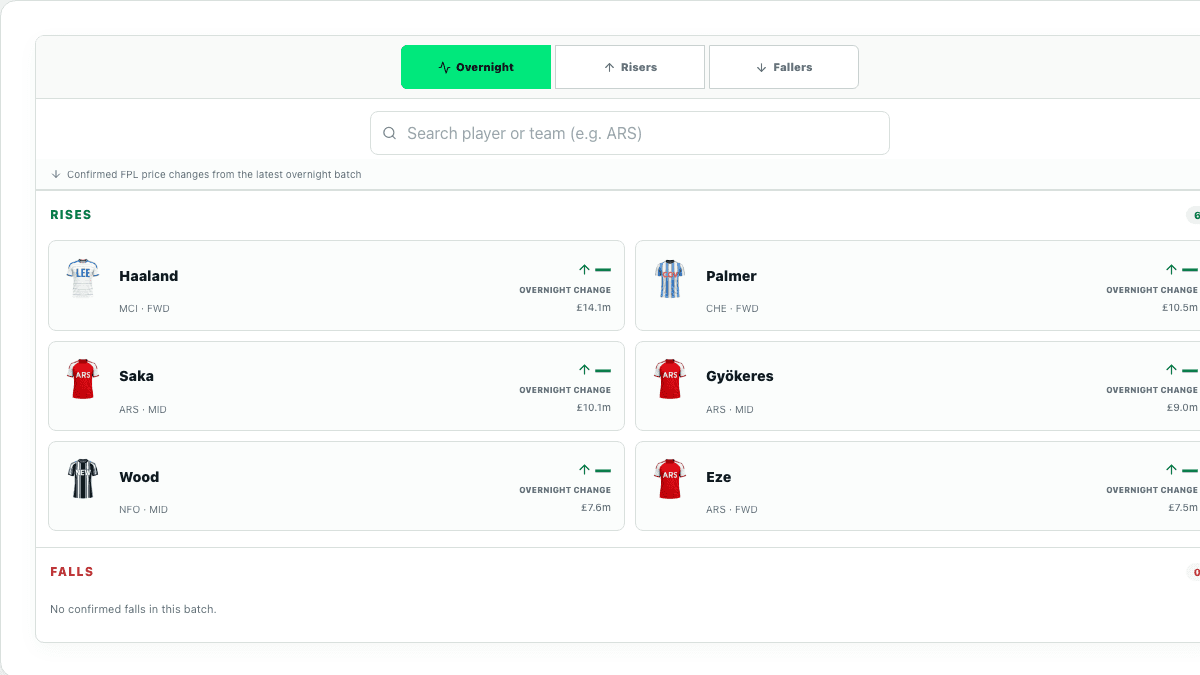Click the rise arrow on the Eze card
This screenshot has height=675, width=1200.
(1171, 470)
